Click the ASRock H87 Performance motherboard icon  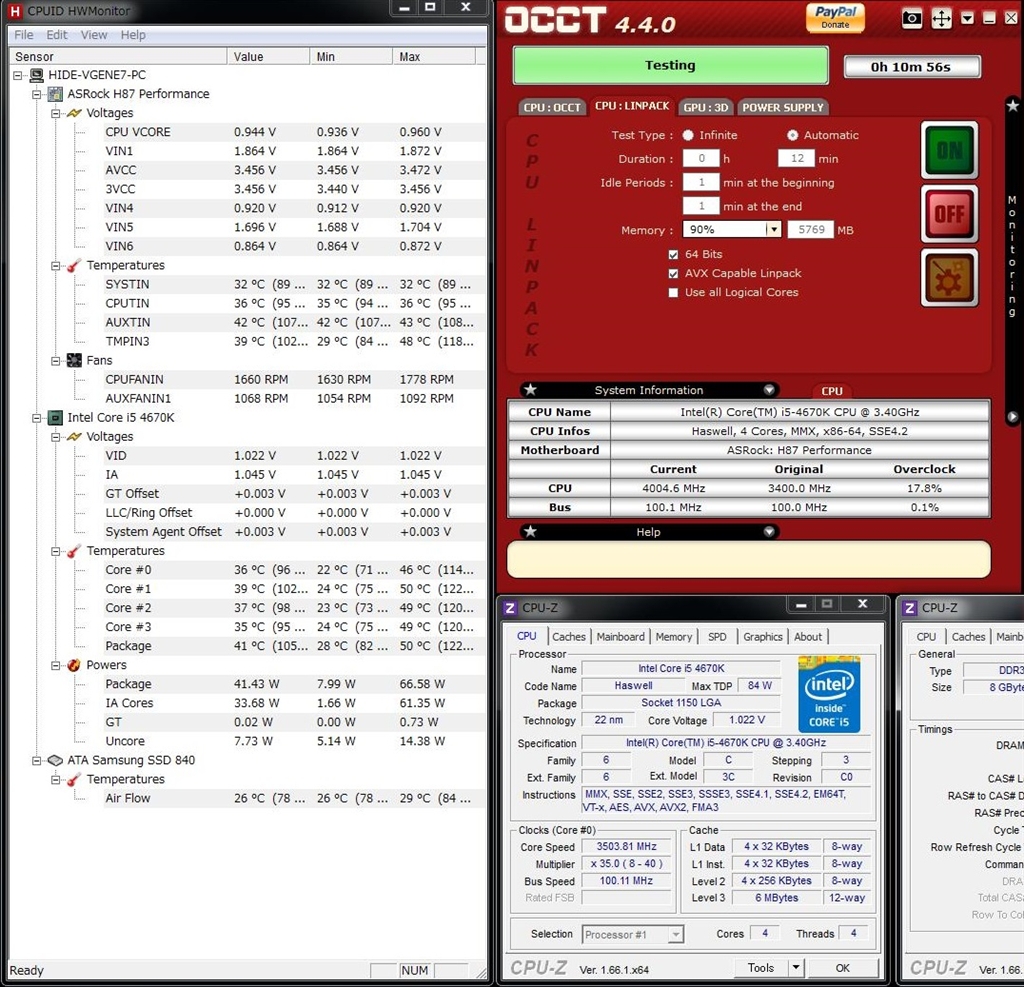pyautogui.click(x=56, y=94)
